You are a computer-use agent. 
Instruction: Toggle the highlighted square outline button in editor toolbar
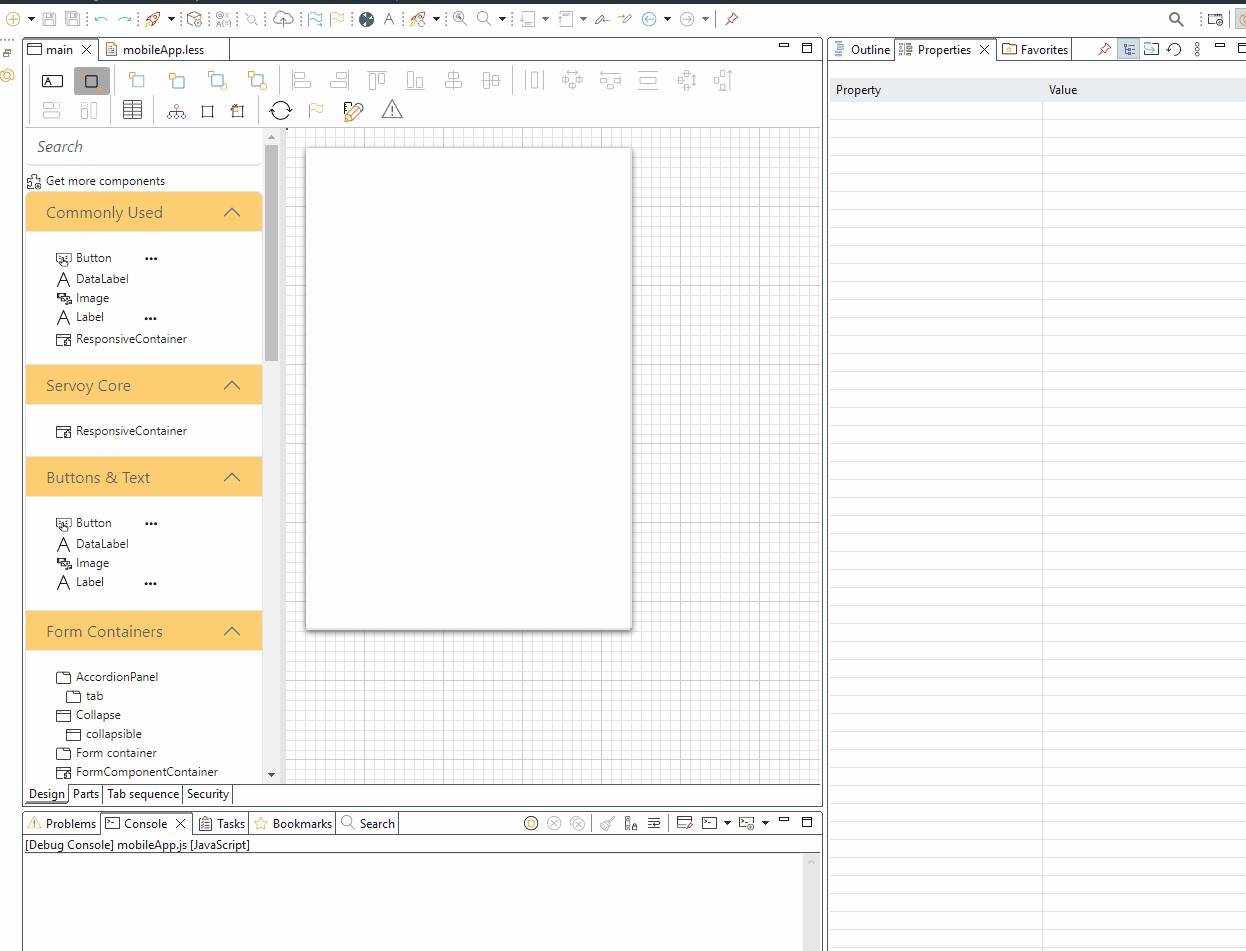(x=91, y=81)
